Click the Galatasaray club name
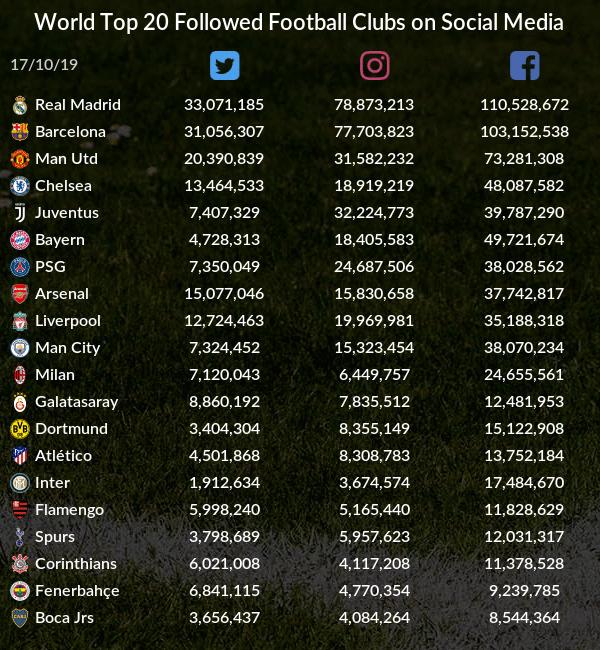Image resolution: width=600 pixels, height=650 pixels. [x=76, y=401]
